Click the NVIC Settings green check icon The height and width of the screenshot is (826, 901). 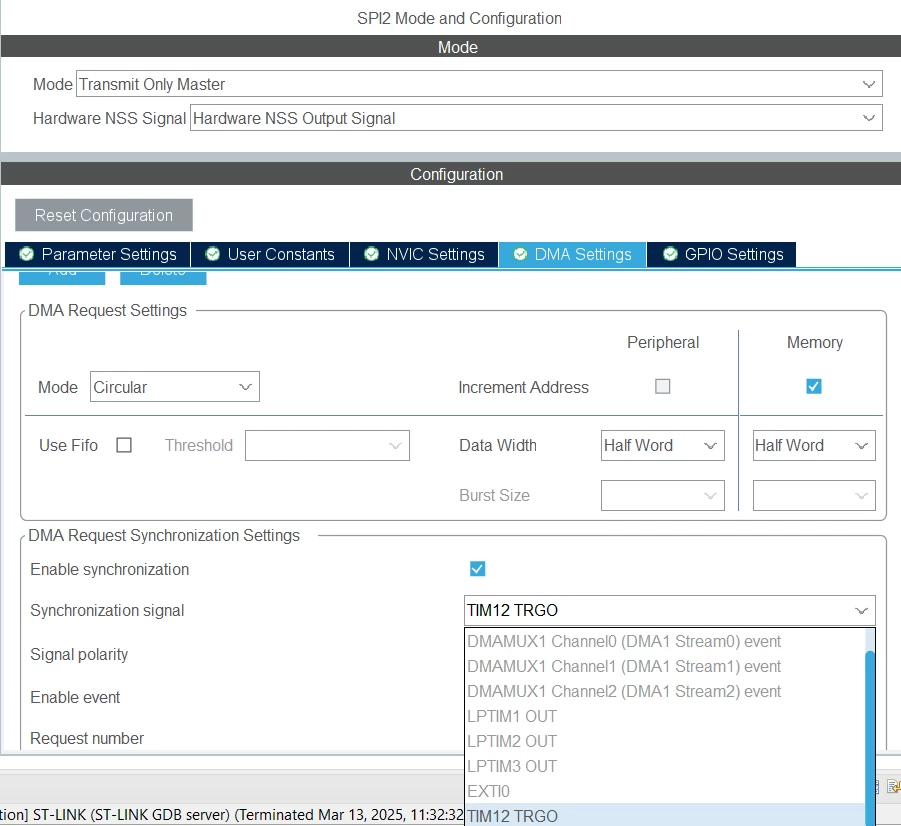tap(372, 253)
